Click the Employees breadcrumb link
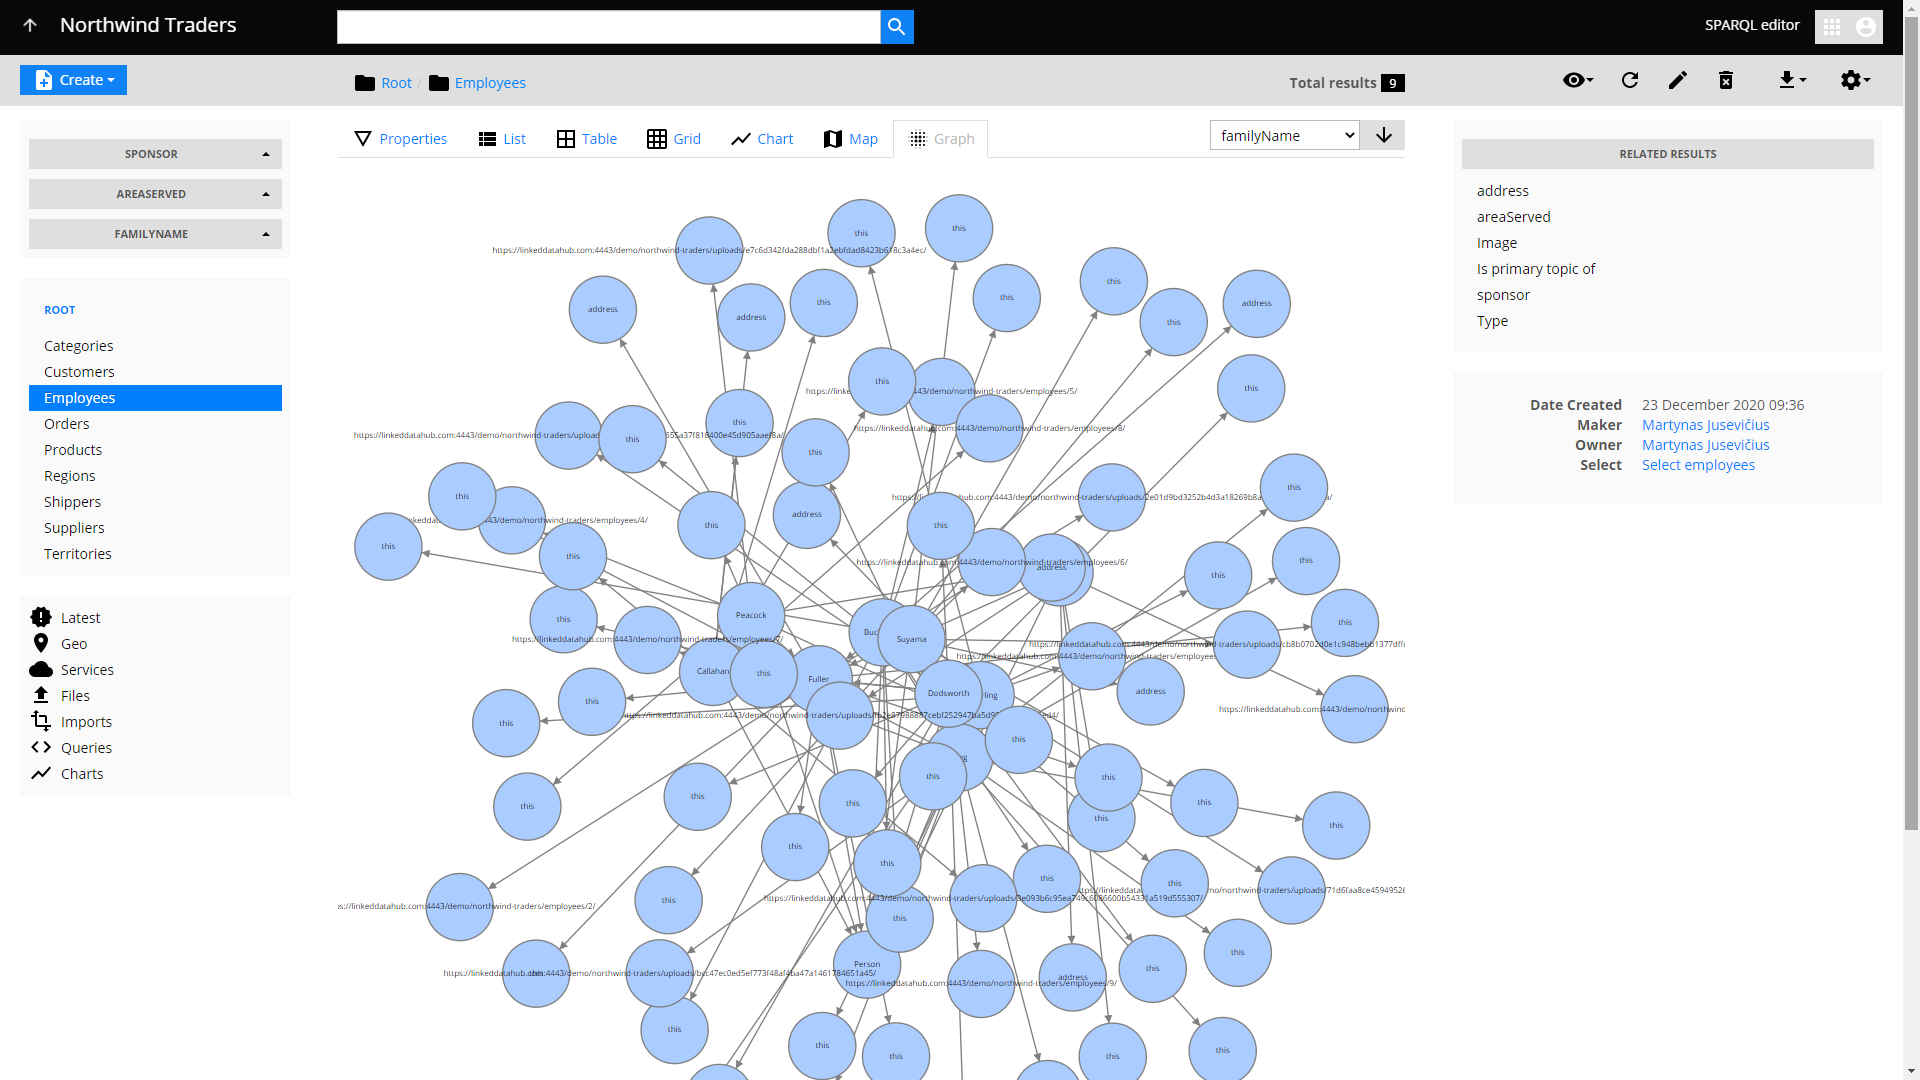The height and width of the screenshot is (1080, 1920). pyautogui.click(x=490, y=83)
